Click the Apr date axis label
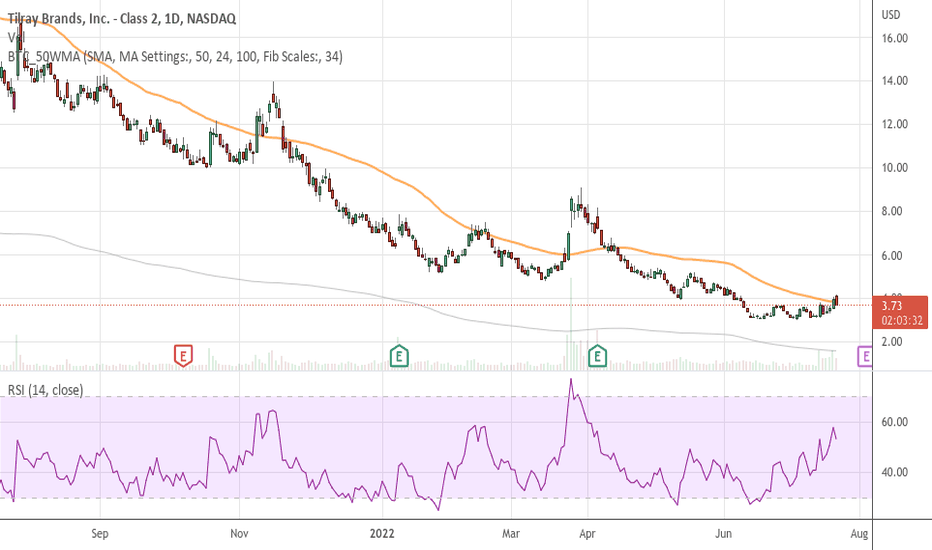The height and width of the screenshot is (550, 932). (587, 533)
